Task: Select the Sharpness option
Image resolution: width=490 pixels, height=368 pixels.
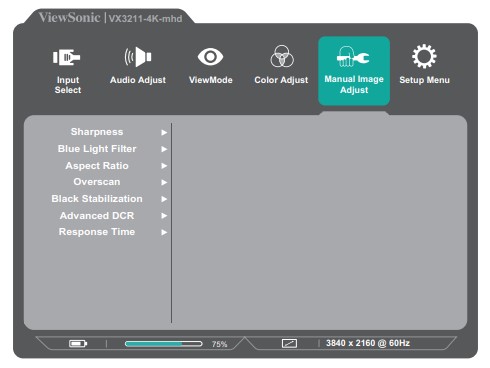Action: tap(97, 132)
